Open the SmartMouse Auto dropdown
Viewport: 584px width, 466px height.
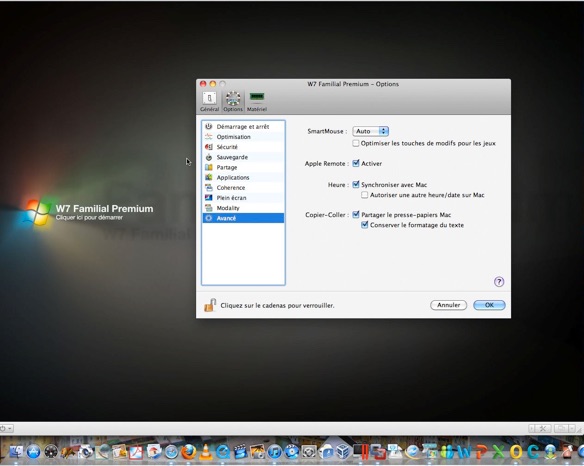(370, 131)
